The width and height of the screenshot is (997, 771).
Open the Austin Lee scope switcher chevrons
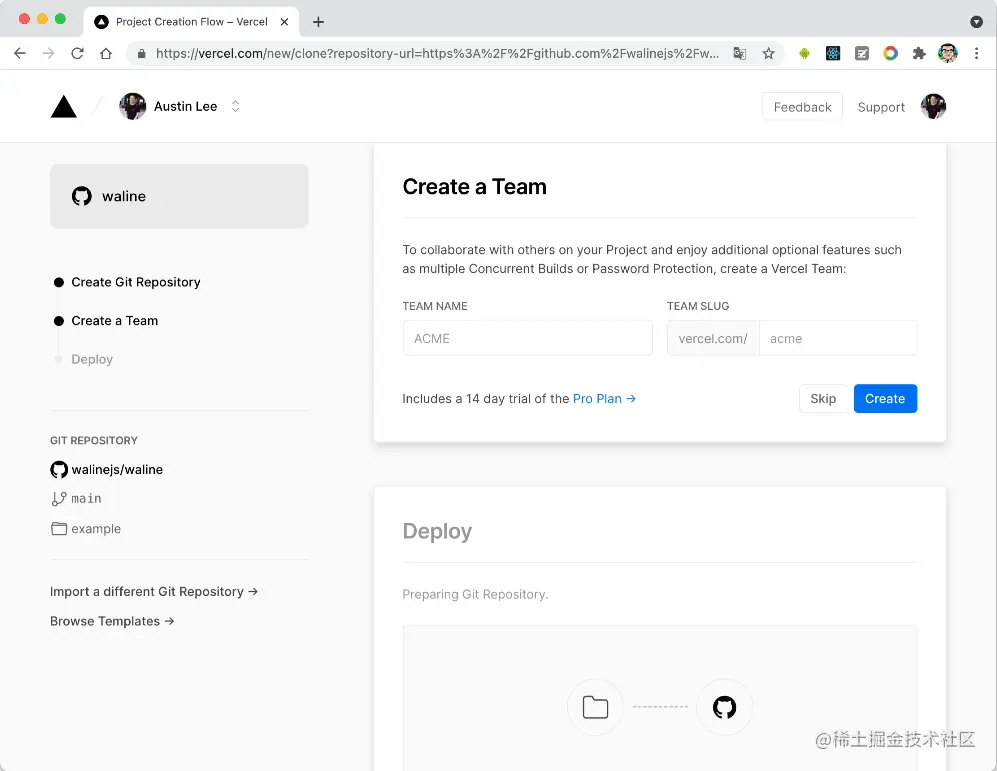235,106
